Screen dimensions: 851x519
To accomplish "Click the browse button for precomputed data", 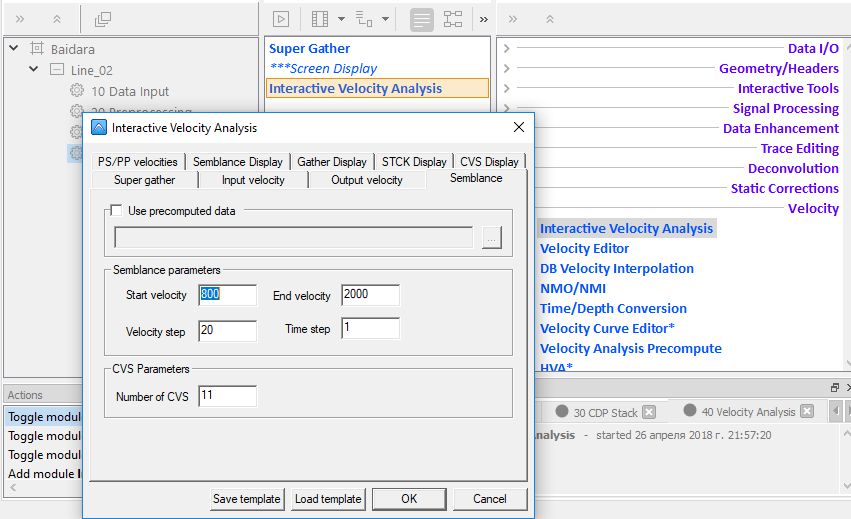I will click(x=492, y=238).
